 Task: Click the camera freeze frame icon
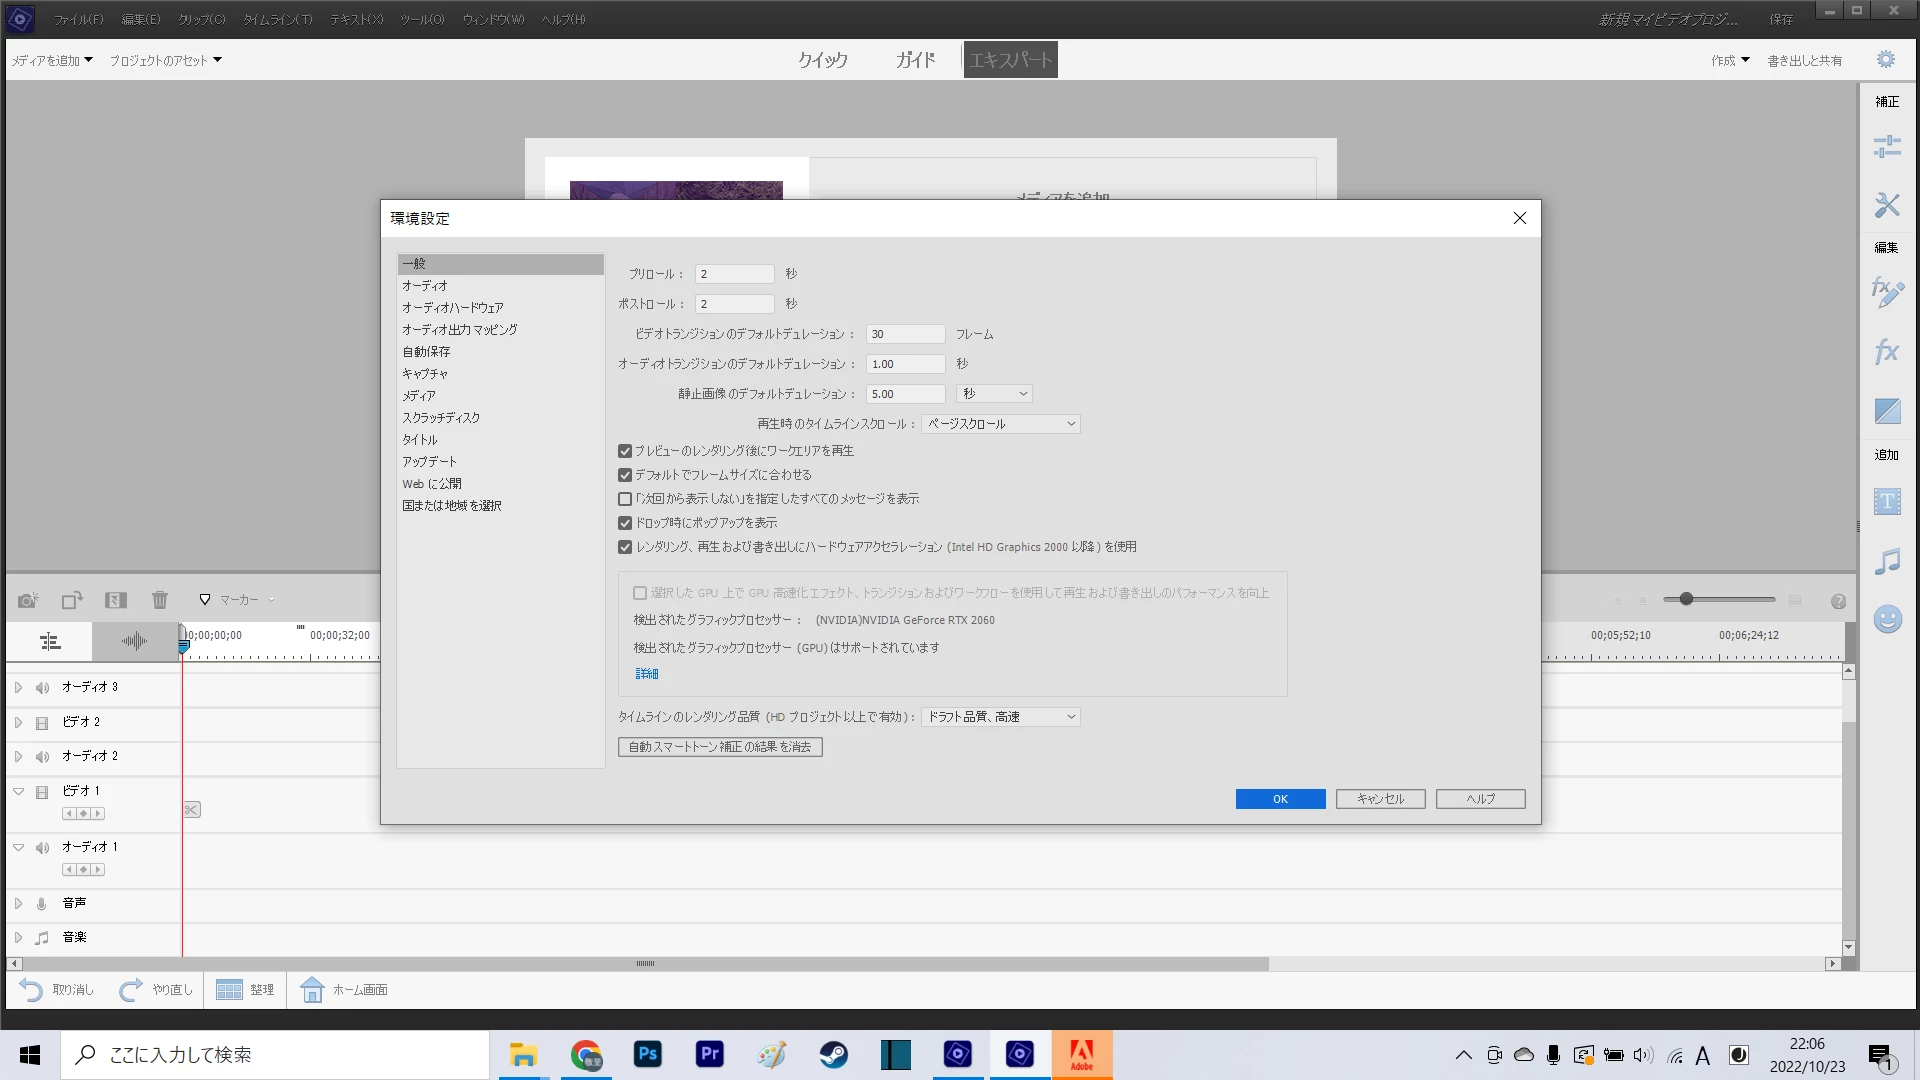click(28, 600)
